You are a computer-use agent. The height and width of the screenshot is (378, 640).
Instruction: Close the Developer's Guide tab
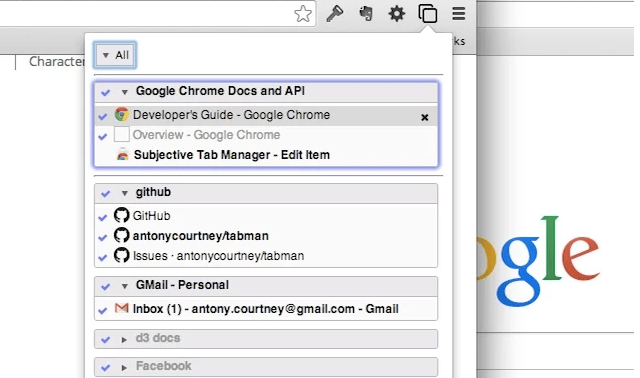pyautogui.click(x=424, y=118)
